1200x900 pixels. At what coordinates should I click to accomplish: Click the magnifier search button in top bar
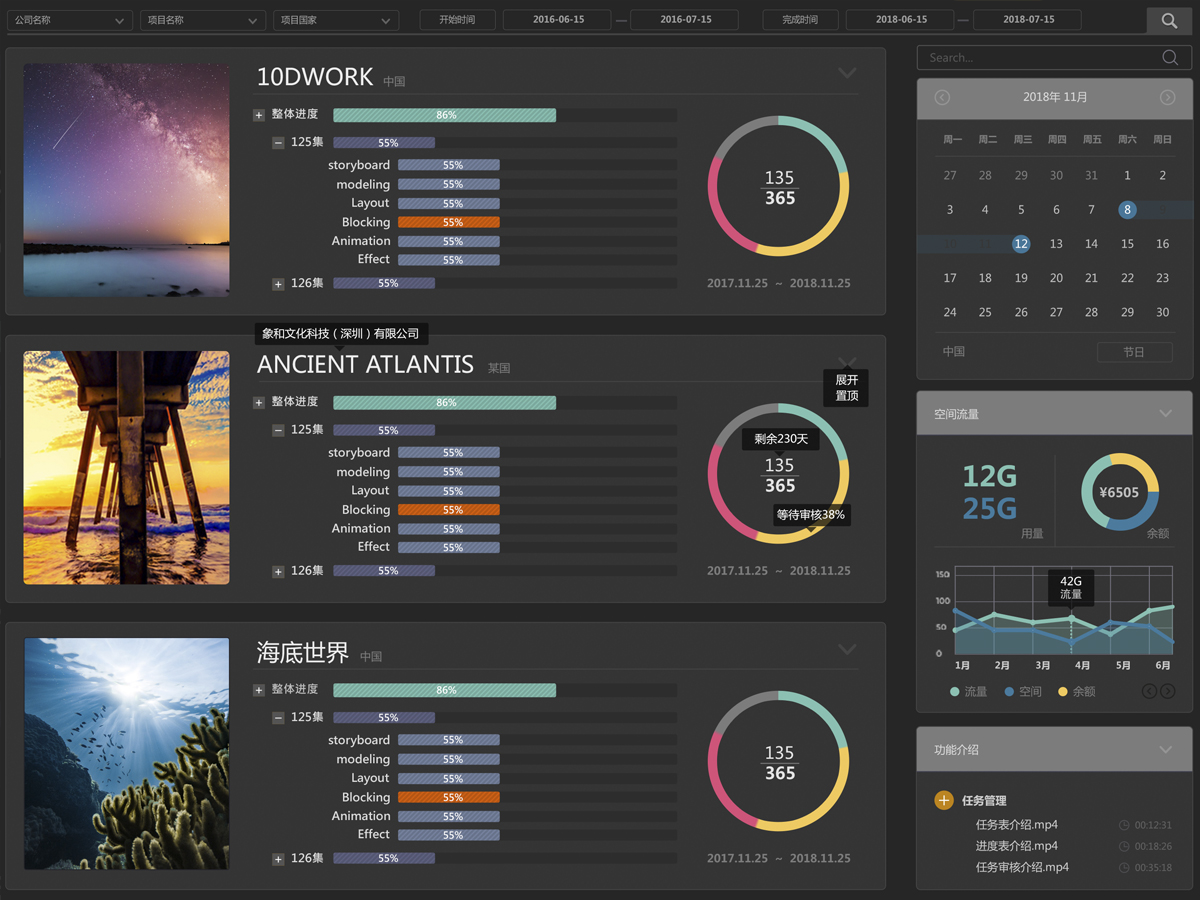(1169, 20)
